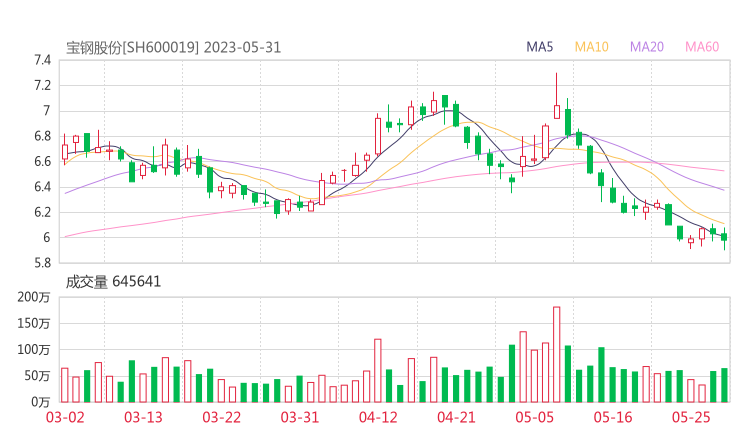Click the 7.2 price axis label

pyautogui.click(x=42, y=85)
